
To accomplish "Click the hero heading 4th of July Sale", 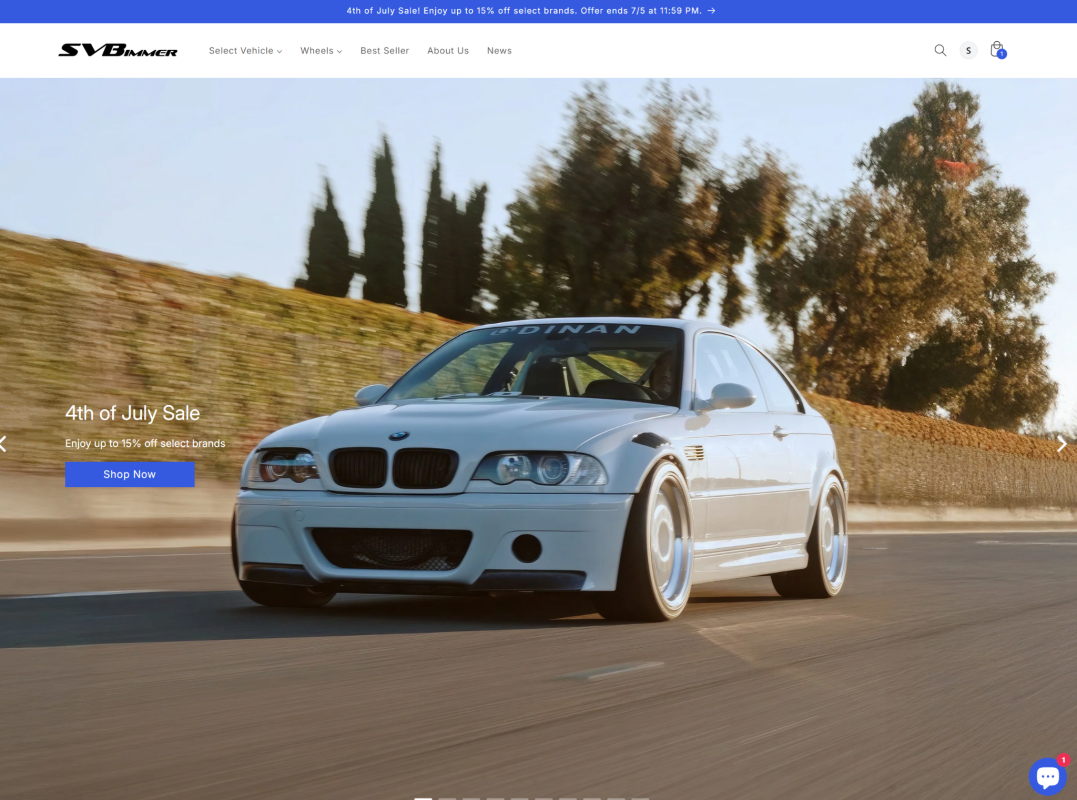I will coord(133,413).
